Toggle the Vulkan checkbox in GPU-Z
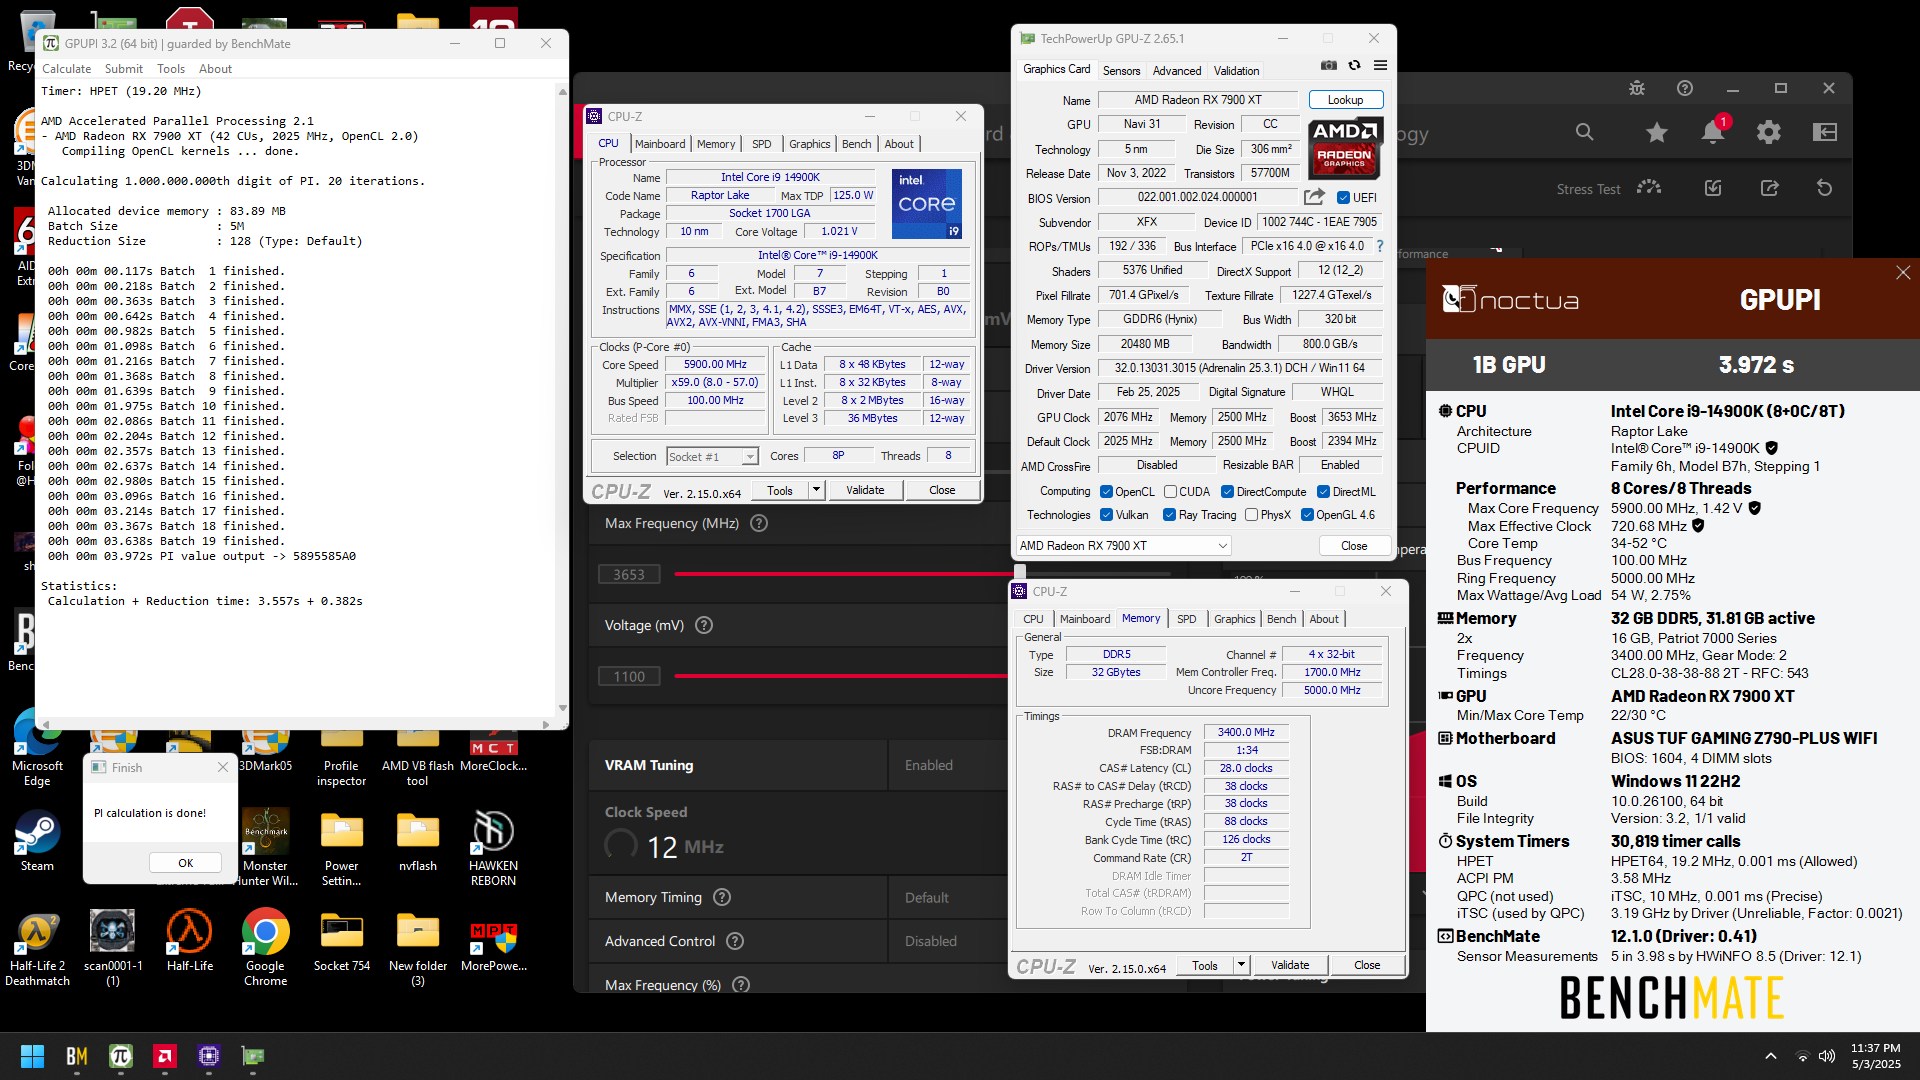This screenshot has width=1920, height=1080. (1106, 515)
